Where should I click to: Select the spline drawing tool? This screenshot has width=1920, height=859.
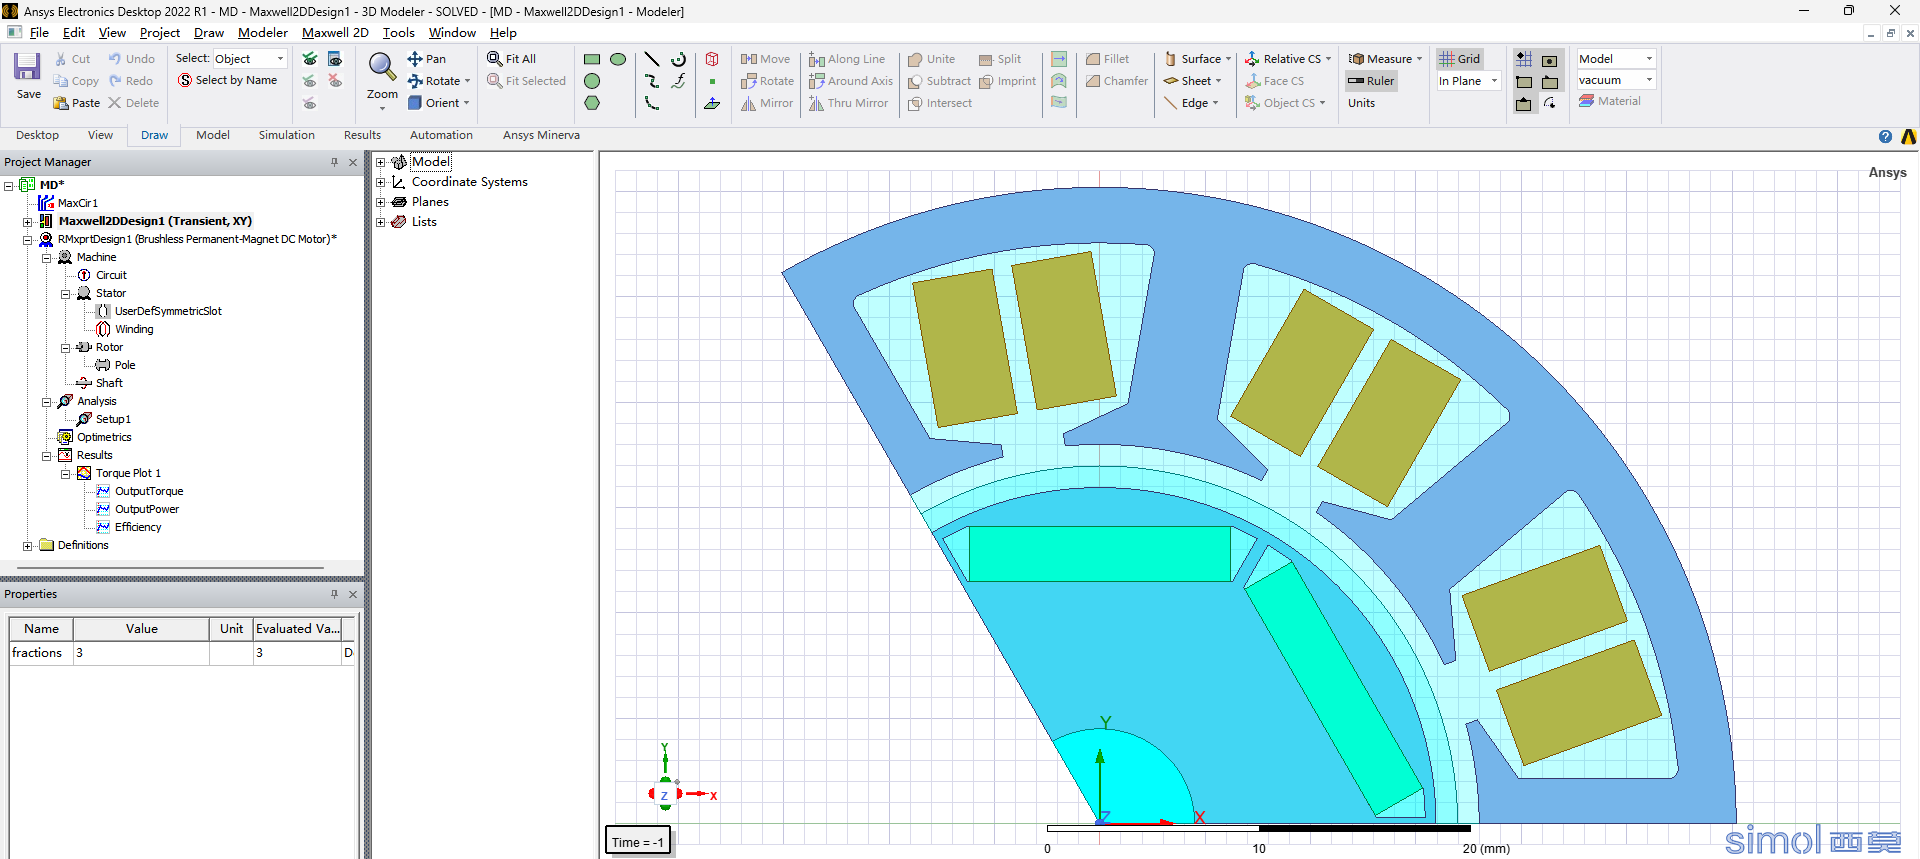(x=652, y=81)
